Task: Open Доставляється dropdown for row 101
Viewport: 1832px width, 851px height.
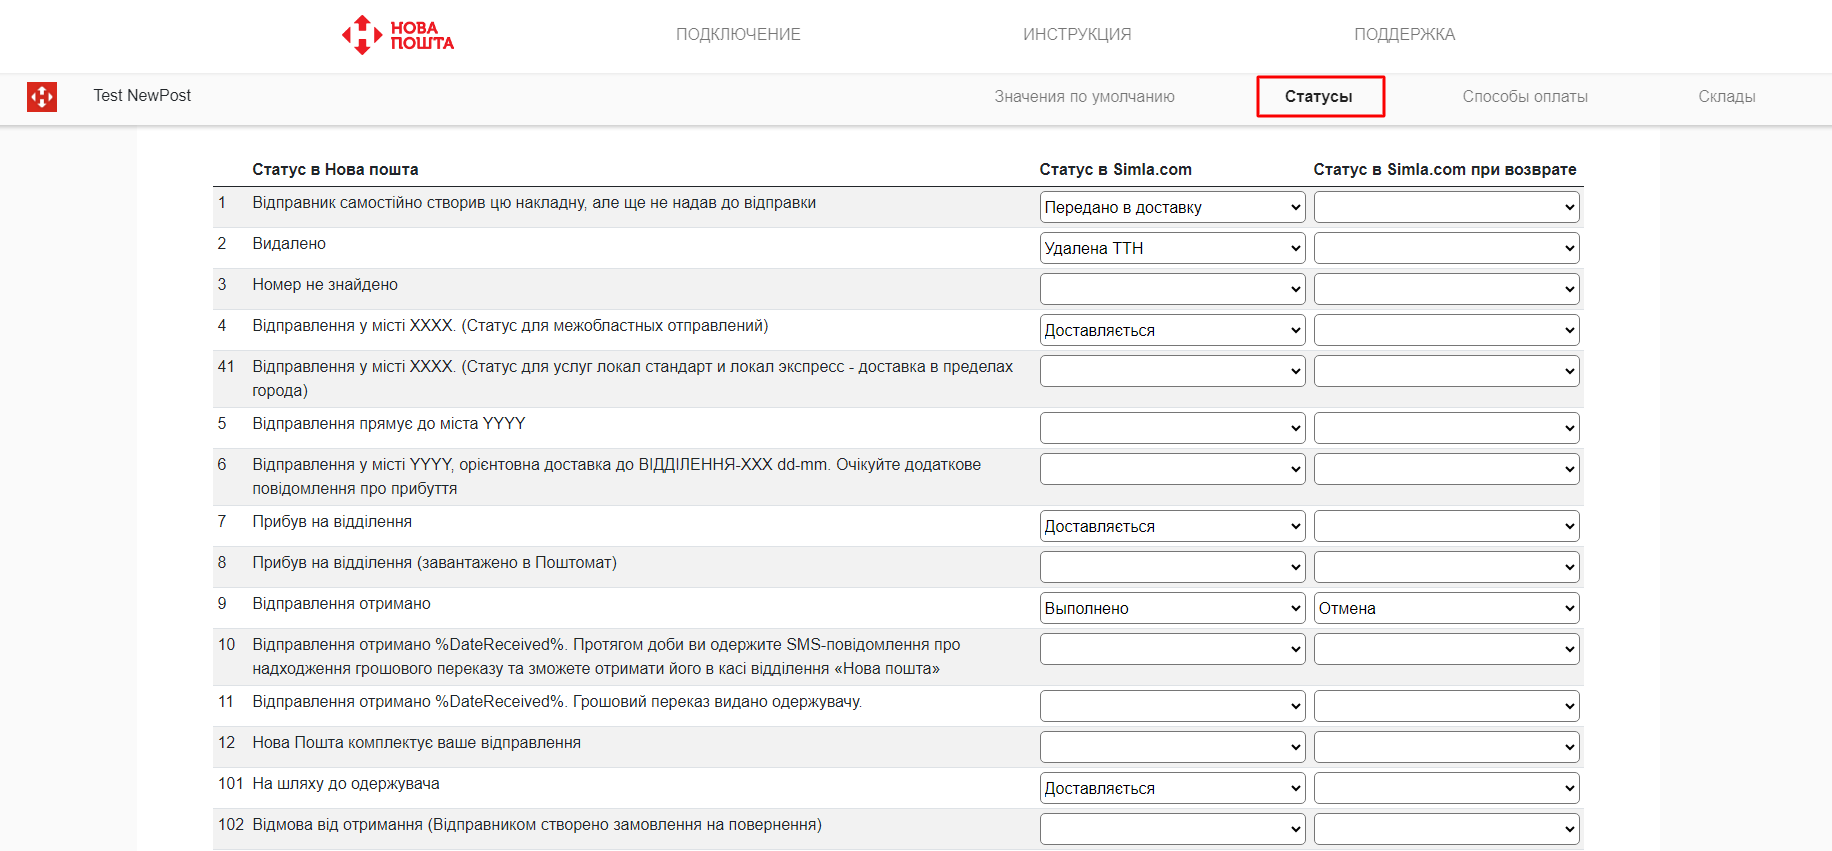Action: 1173,789
